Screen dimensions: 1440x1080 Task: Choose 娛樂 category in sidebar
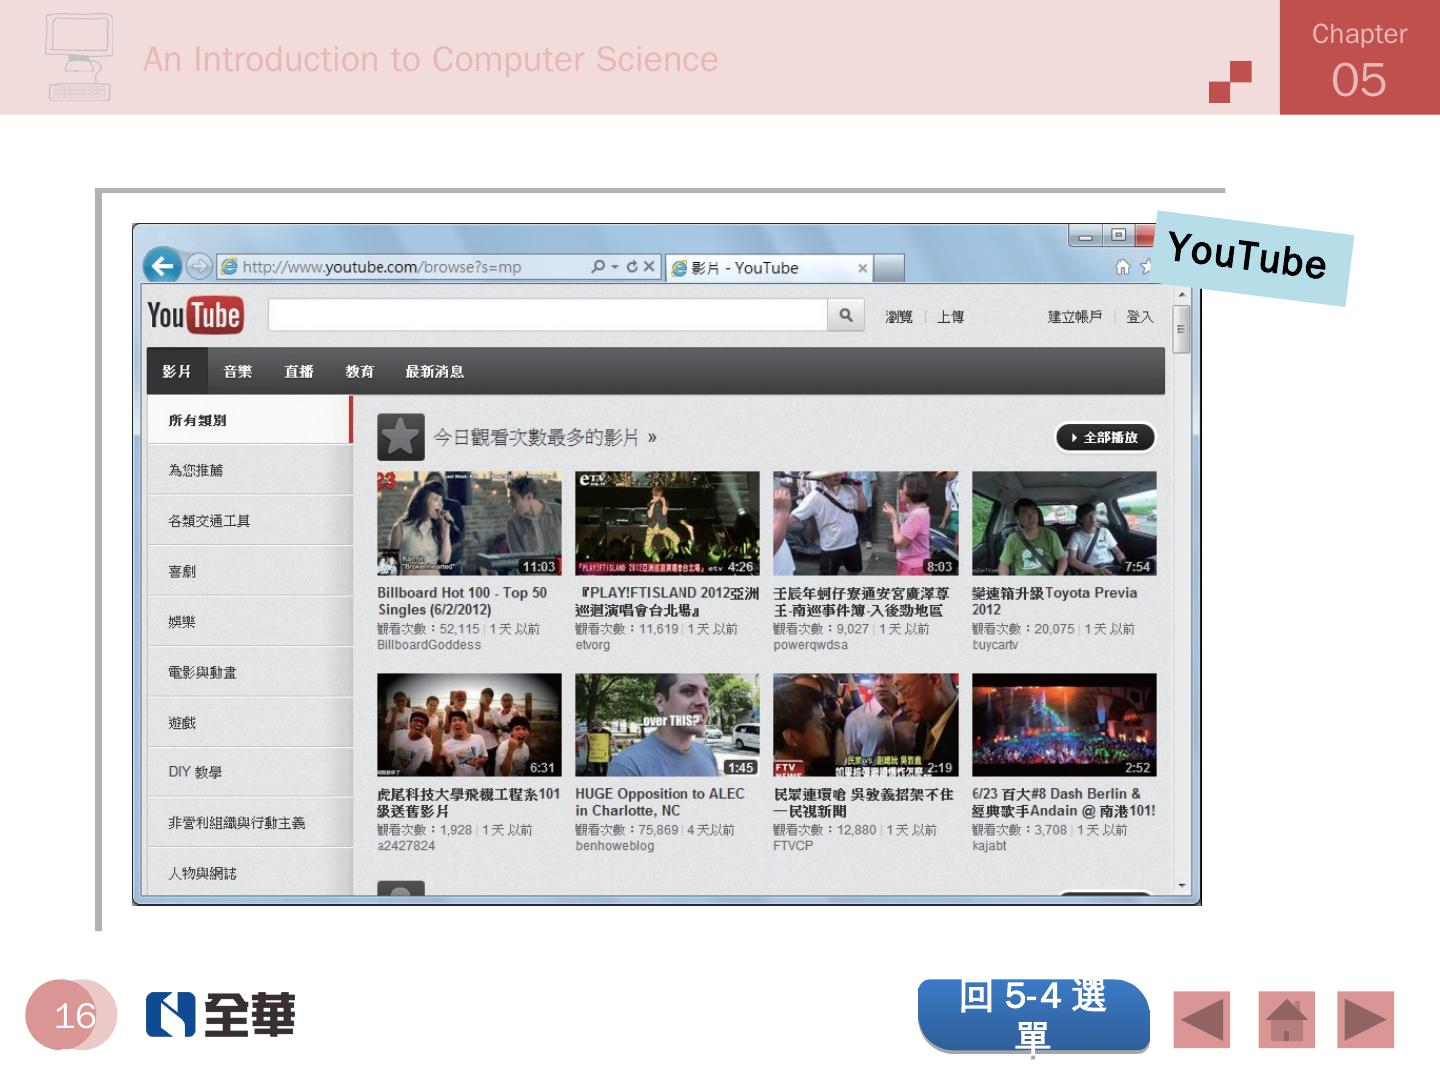tap(250, 622)
